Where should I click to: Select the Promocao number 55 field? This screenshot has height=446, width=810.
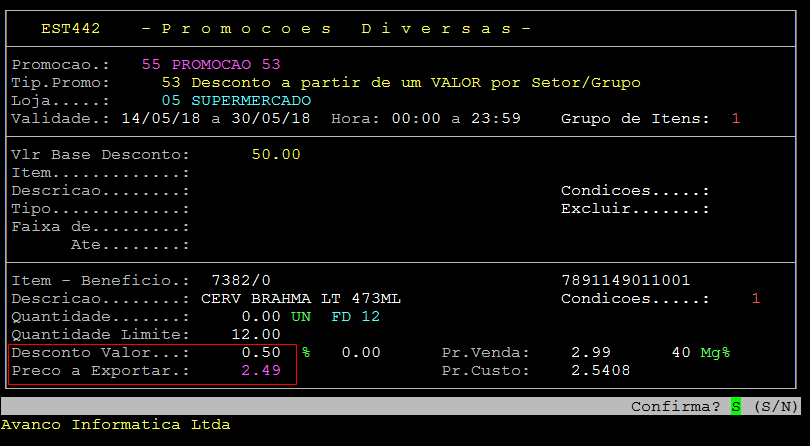point(151,64)
